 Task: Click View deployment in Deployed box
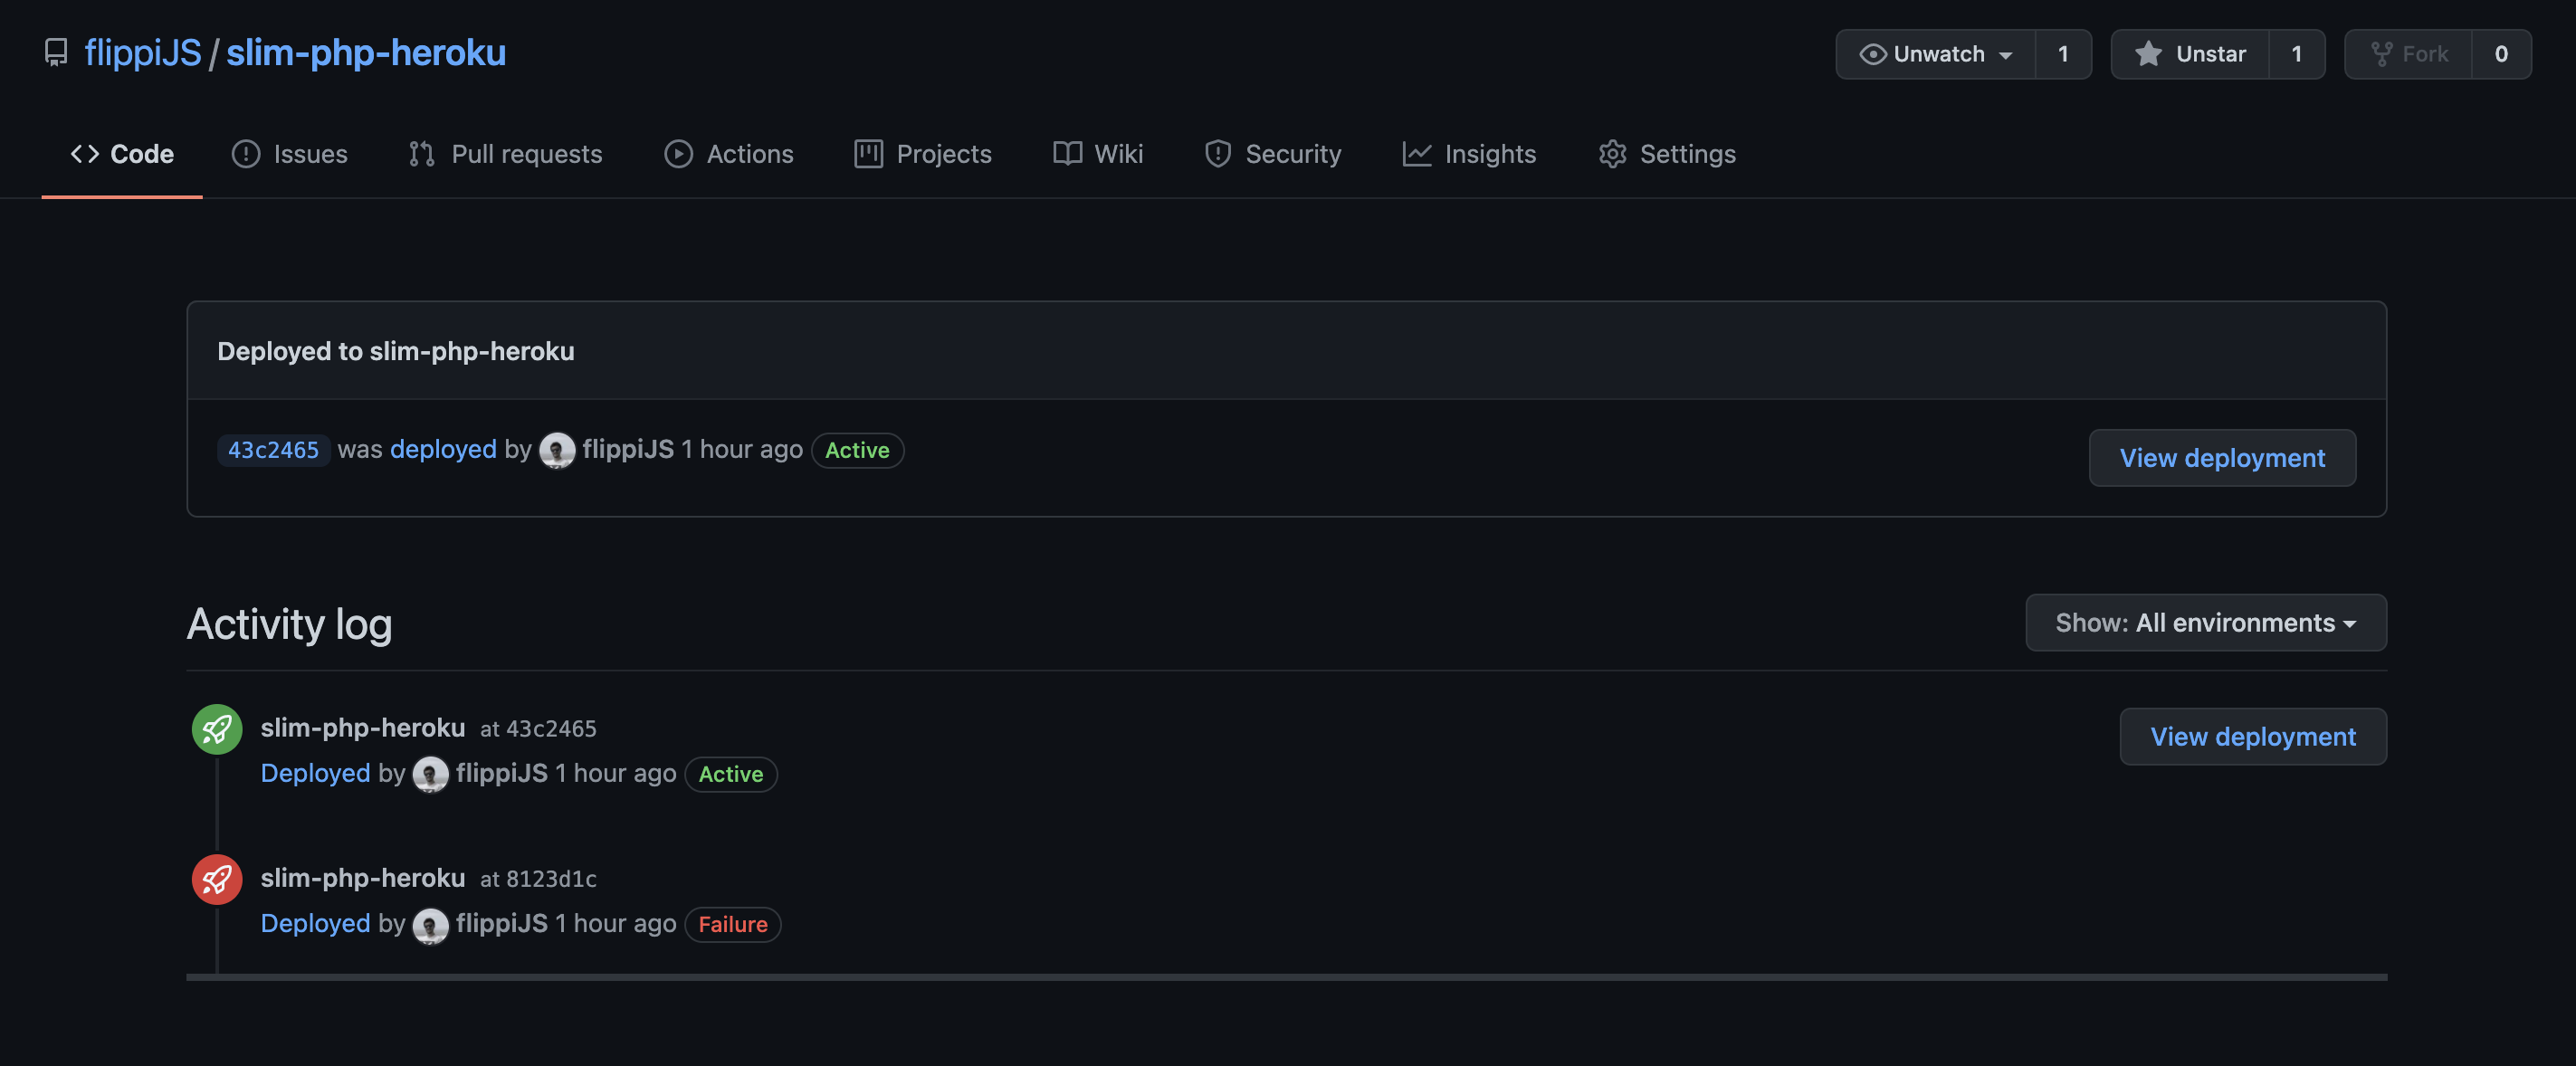point(2221,458)
